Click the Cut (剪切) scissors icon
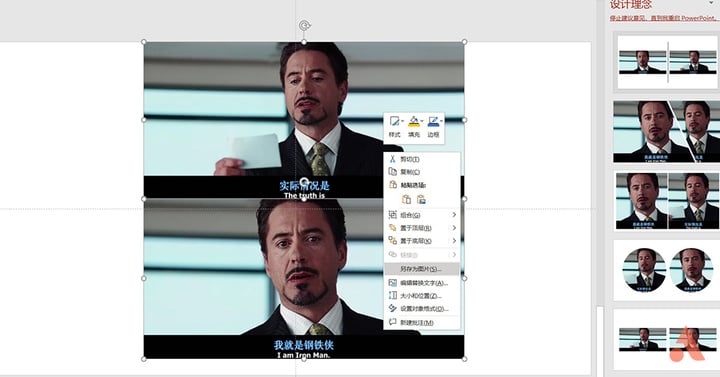The image size is (720, 377). point(392,159)
